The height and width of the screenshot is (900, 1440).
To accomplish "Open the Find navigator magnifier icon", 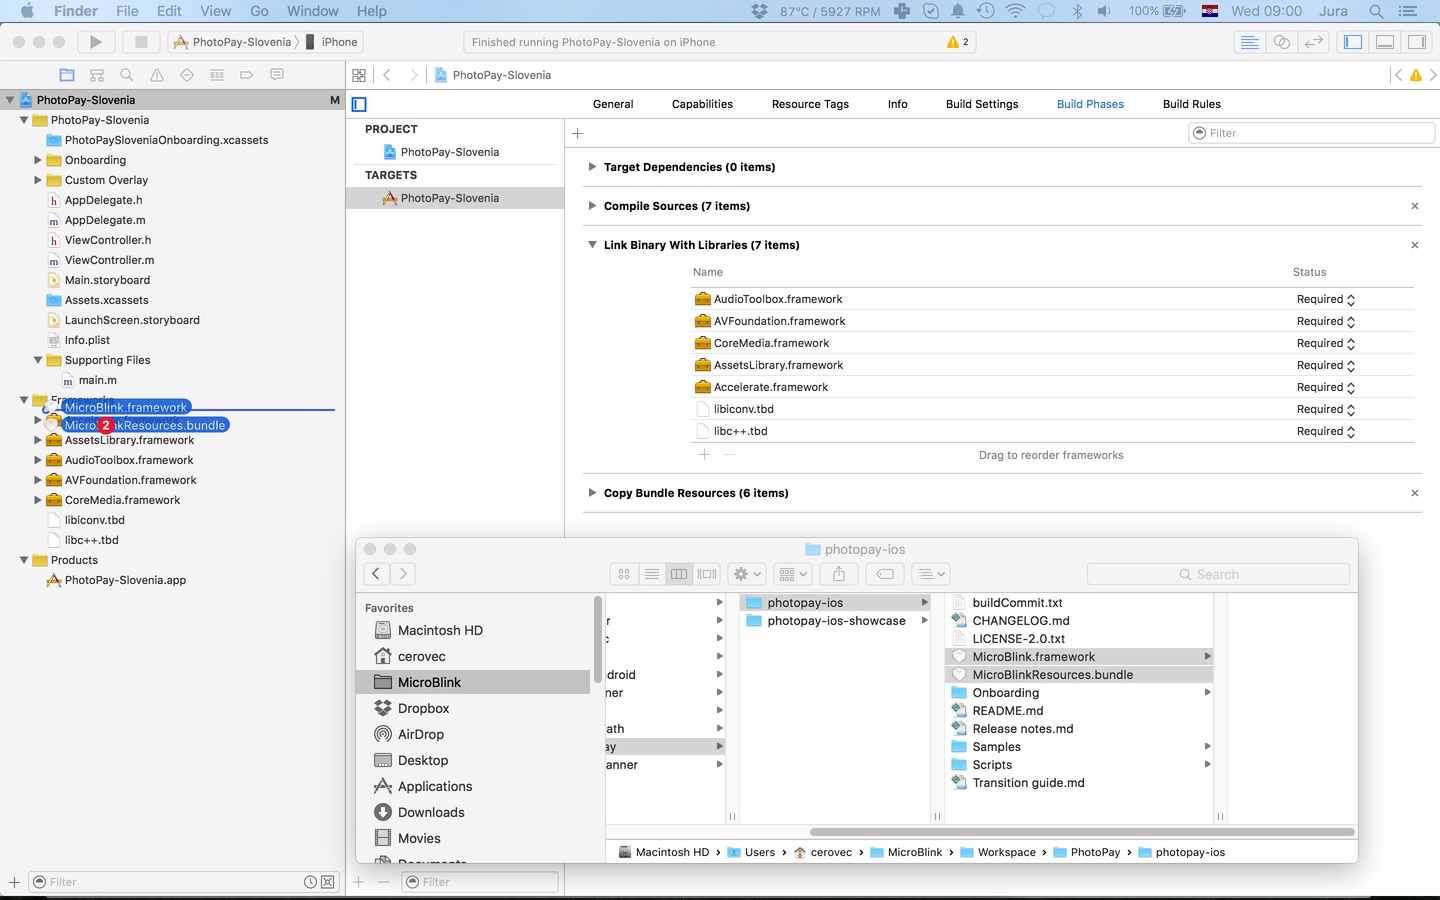I will [127, 75].
